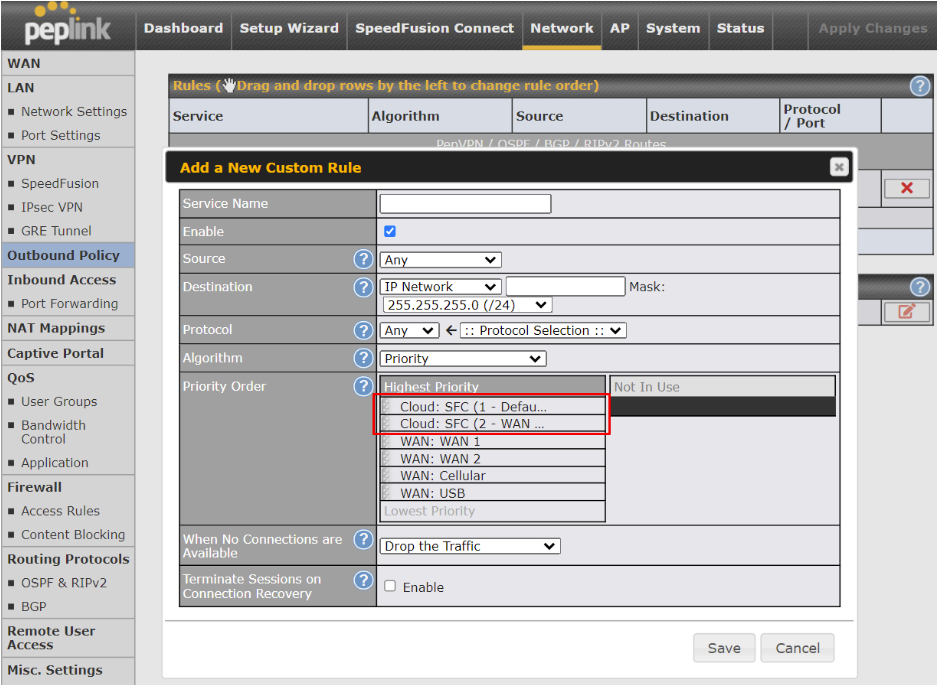Open the SpeedFusion Connect tab
The height and width of the screenshot is (689, 942).
[x=436, y=28]
